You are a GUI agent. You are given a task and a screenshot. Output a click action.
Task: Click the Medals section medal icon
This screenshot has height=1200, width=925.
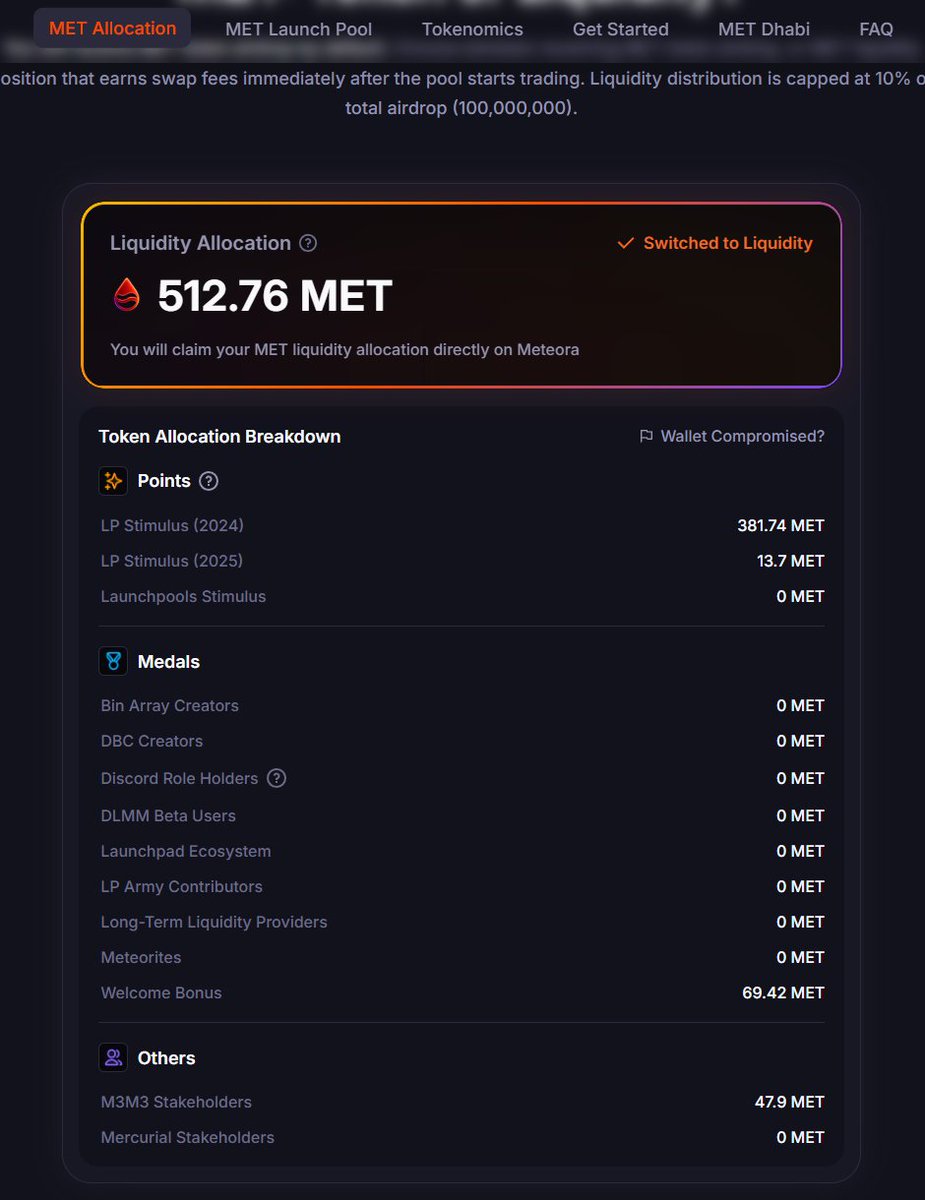(113, 662)
